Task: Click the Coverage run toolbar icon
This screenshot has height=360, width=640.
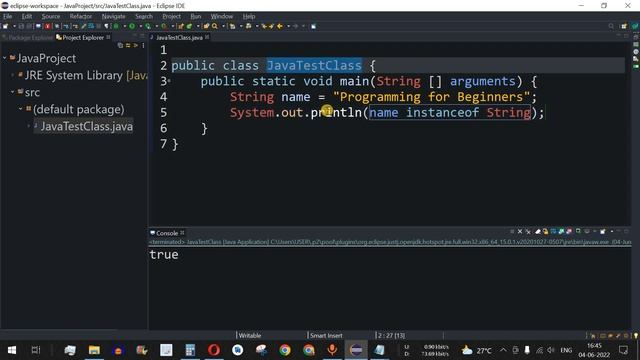Action: [148, 26]
